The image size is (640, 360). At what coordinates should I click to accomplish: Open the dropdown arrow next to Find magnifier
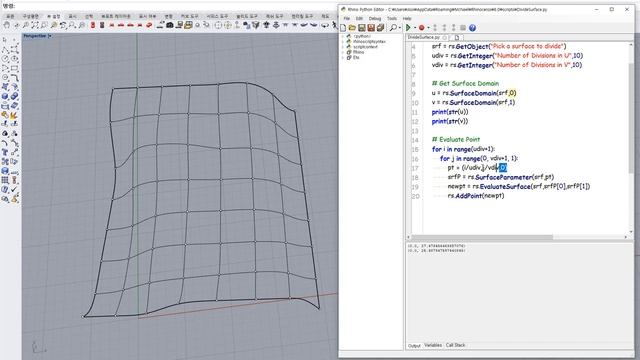point(400,28)
